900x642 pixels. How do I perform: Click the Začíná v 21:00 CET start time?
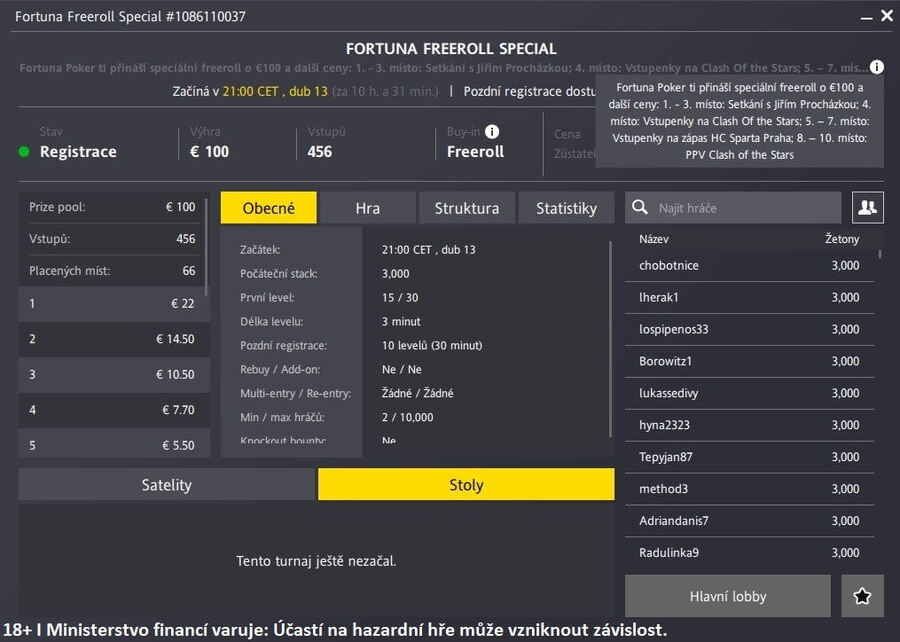[x=250, y=92]
